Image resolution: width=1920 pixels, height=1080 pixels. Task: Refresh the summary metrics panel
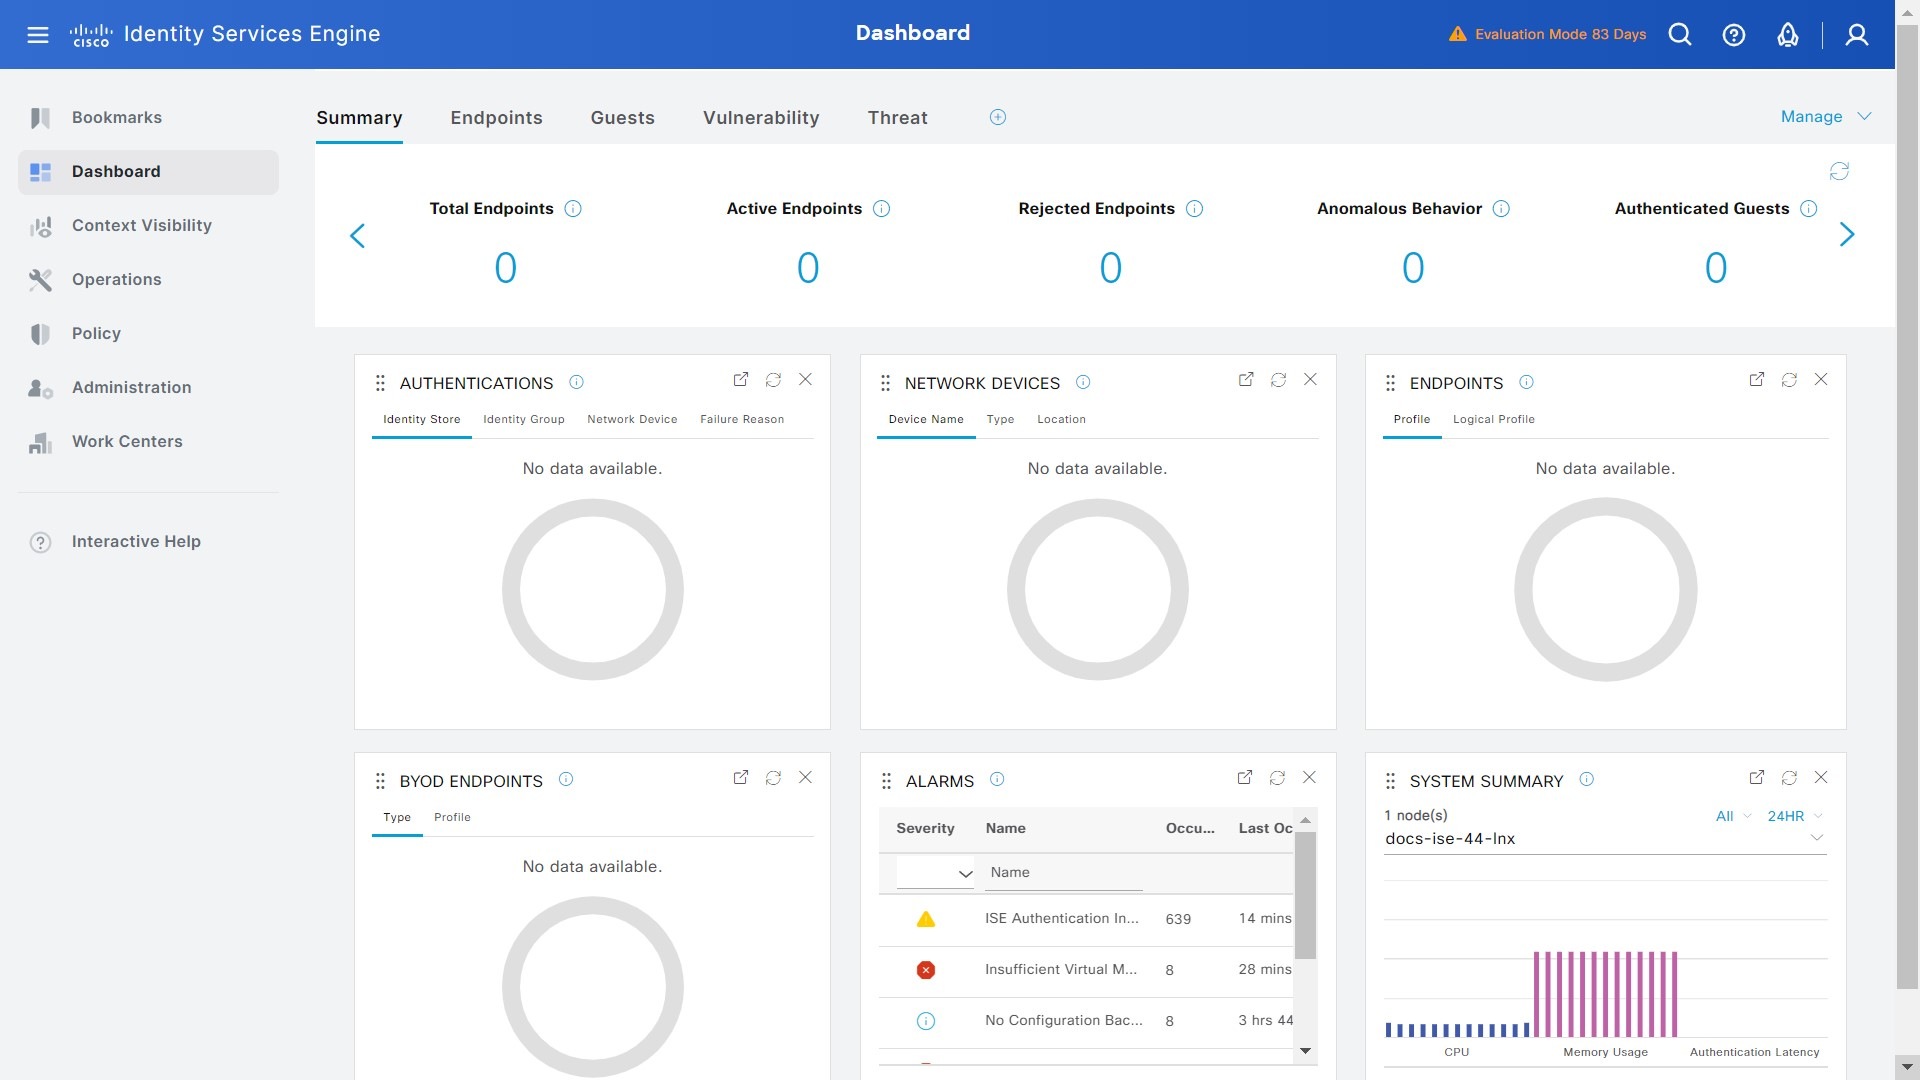point(1839,171)
